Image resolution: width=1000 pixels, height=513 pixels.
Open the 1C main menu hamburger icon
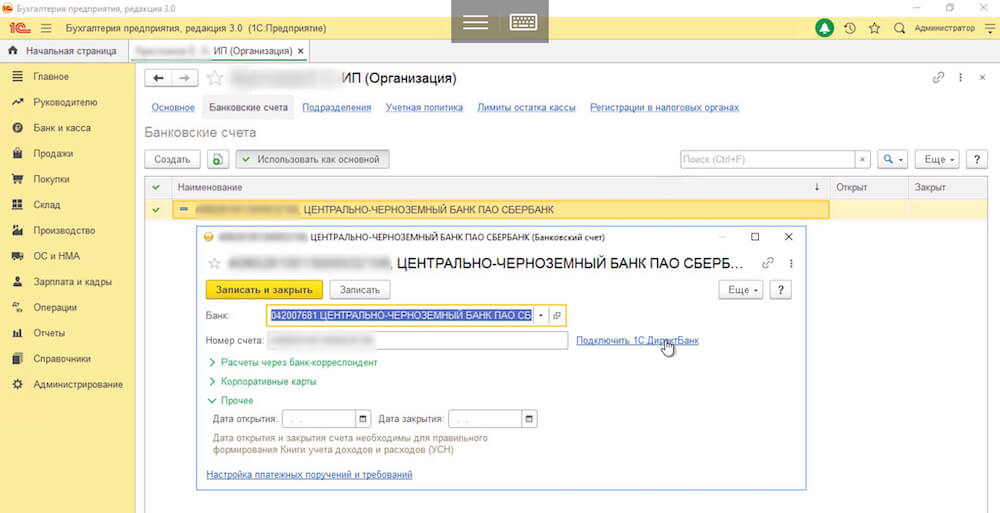click(x=46, y=29)
